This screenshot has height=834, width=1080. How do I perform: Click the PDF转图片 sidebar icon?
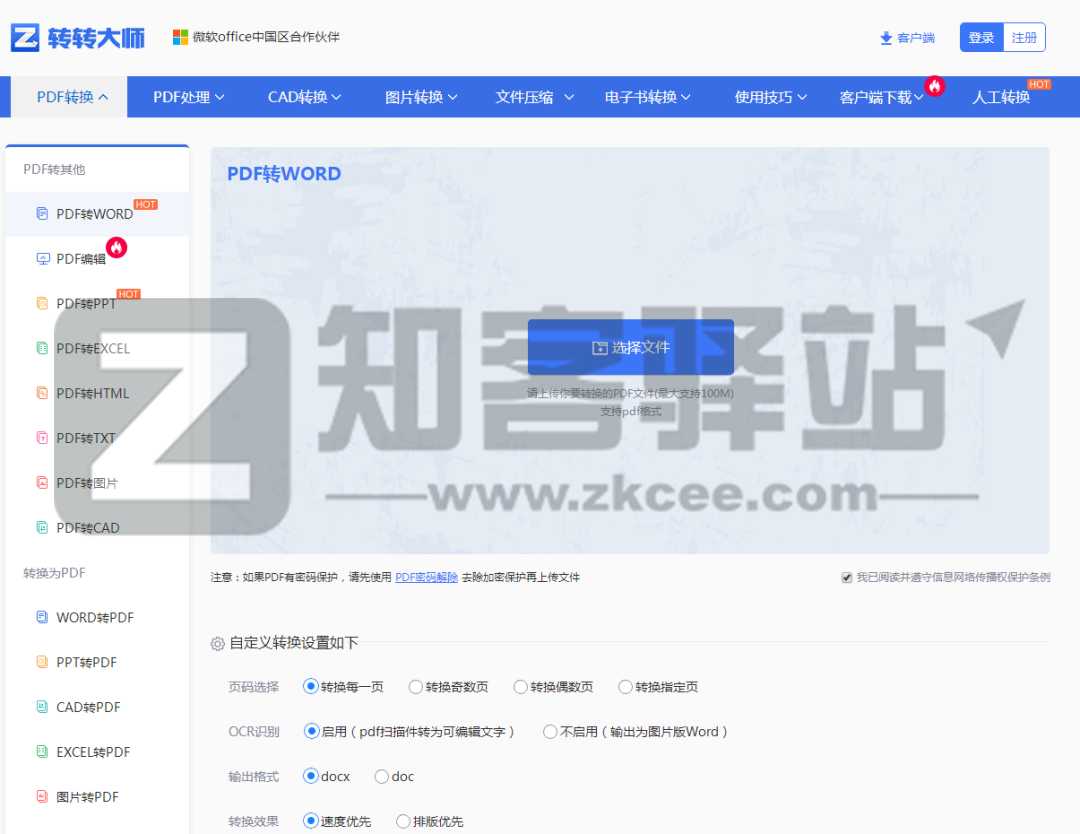click(42, 483)
